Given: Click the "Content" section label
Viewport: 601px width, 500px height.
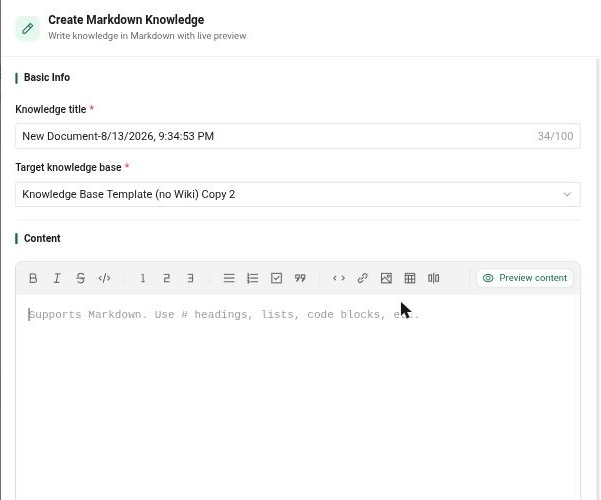Looking at the screenshot, I should pos(42,238).
